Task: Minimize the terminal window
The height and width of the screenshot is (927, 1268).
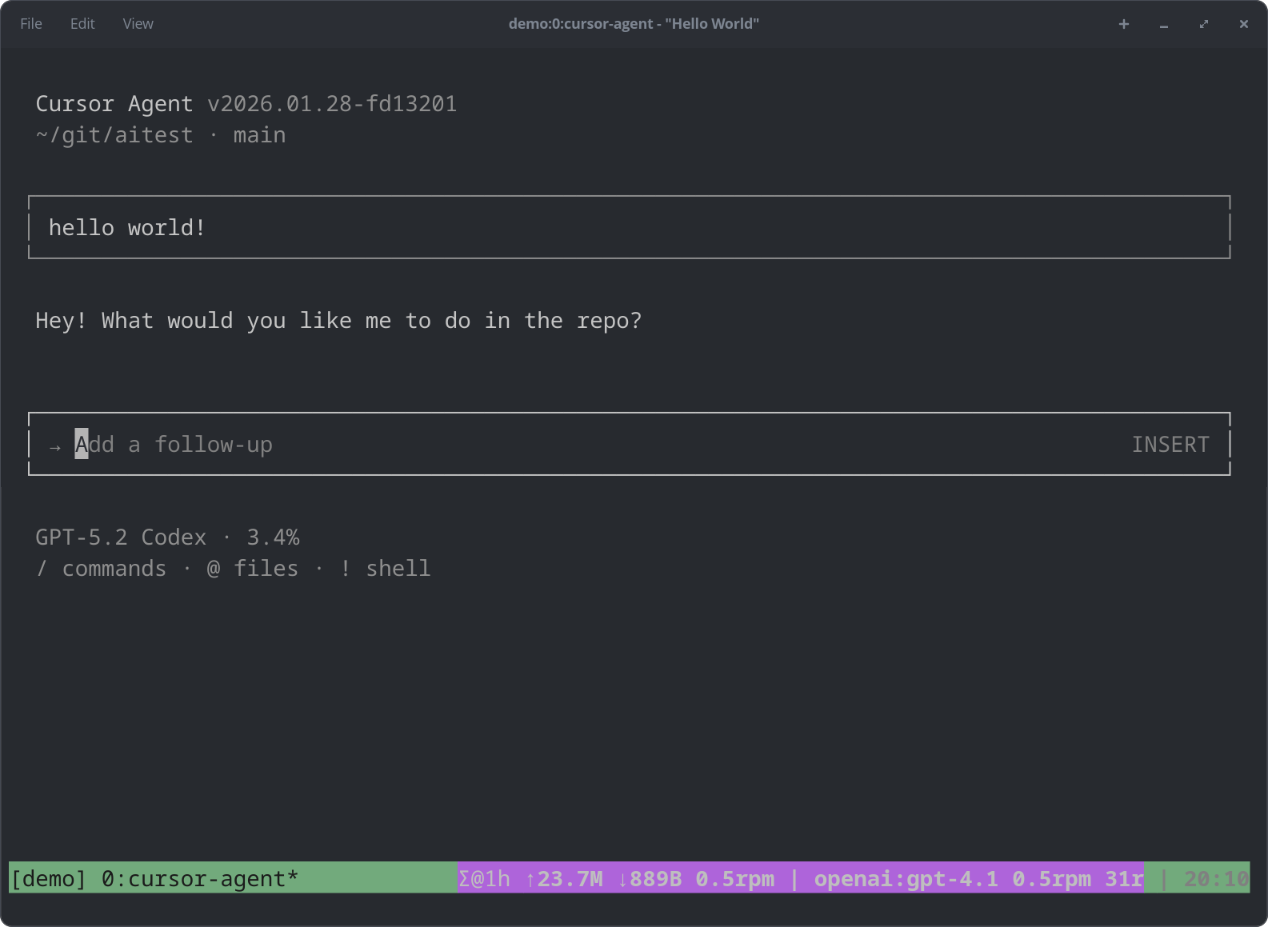Action: coord(1164,24)
